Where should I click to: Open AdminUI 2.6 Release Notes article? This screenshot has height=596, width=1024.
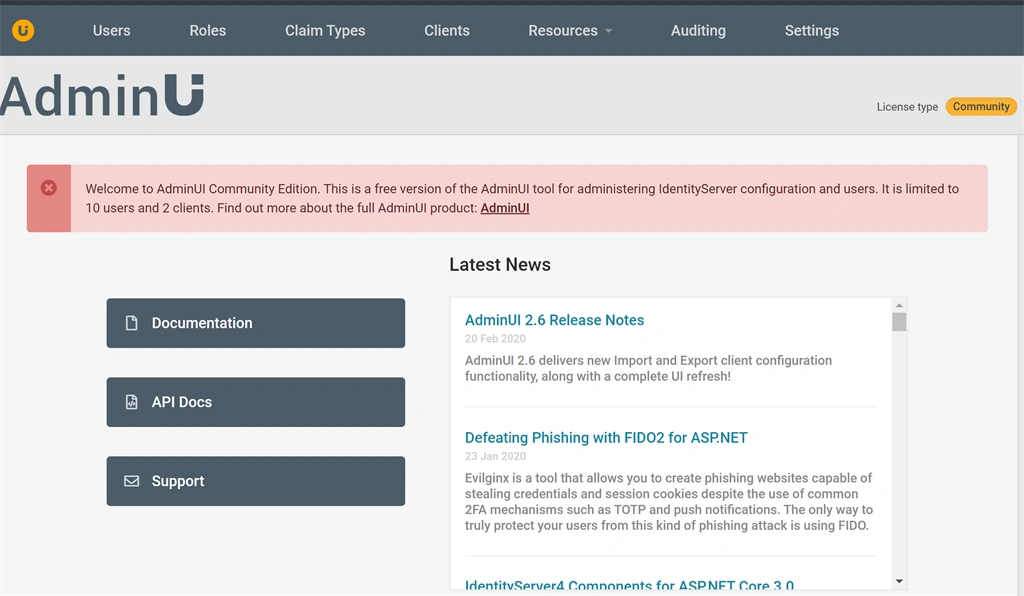[x=554, y=320]
